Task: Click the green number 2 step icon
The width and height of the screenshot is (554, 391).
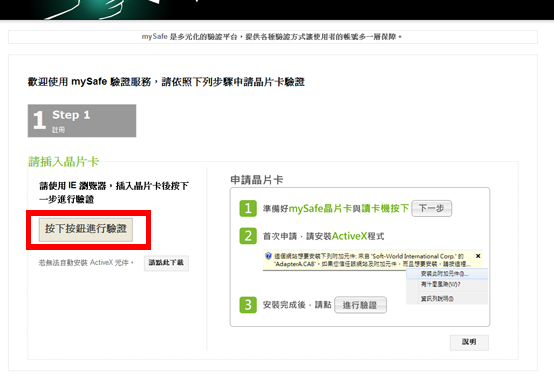Action: [248, 236]
